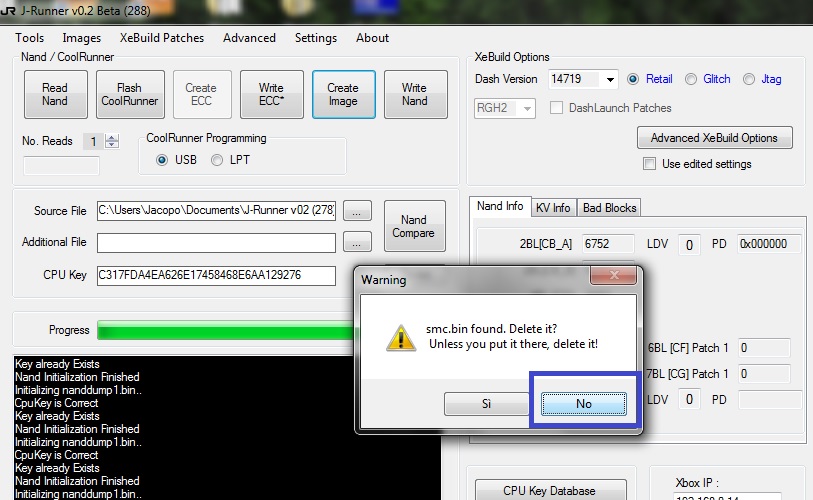Enable Use edited settings checkbox
The height and width of the screenshot is (500, 813).
(649, 164)
